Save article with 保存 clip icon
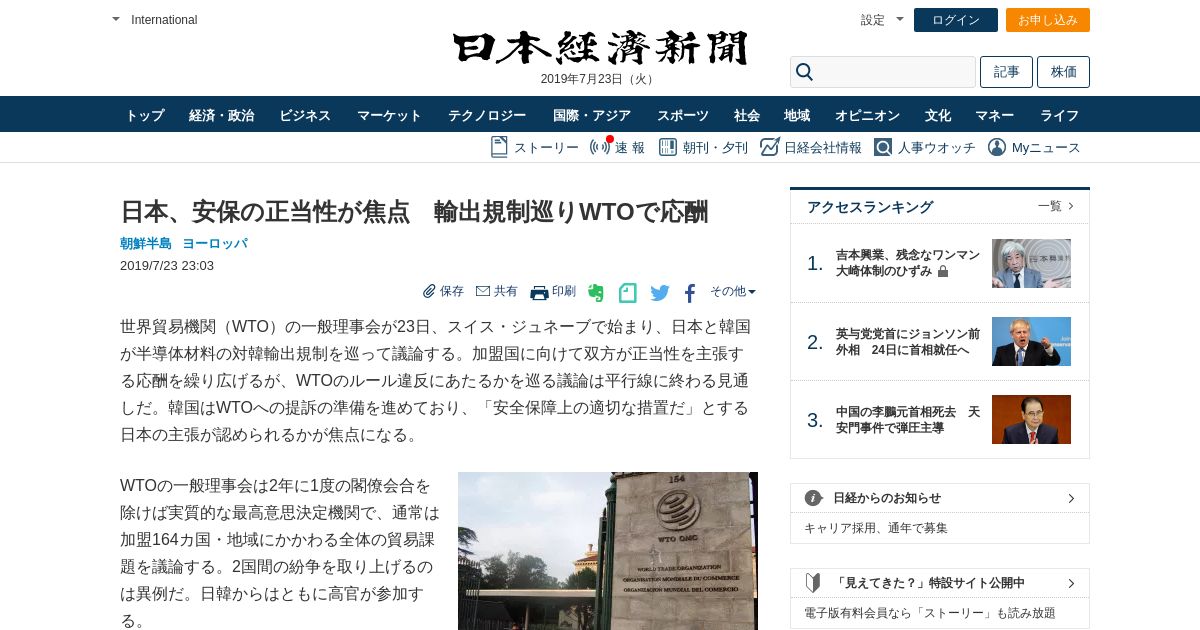Image resolution: width=1200 pixels, height=630 pixels. click(429, 291)
